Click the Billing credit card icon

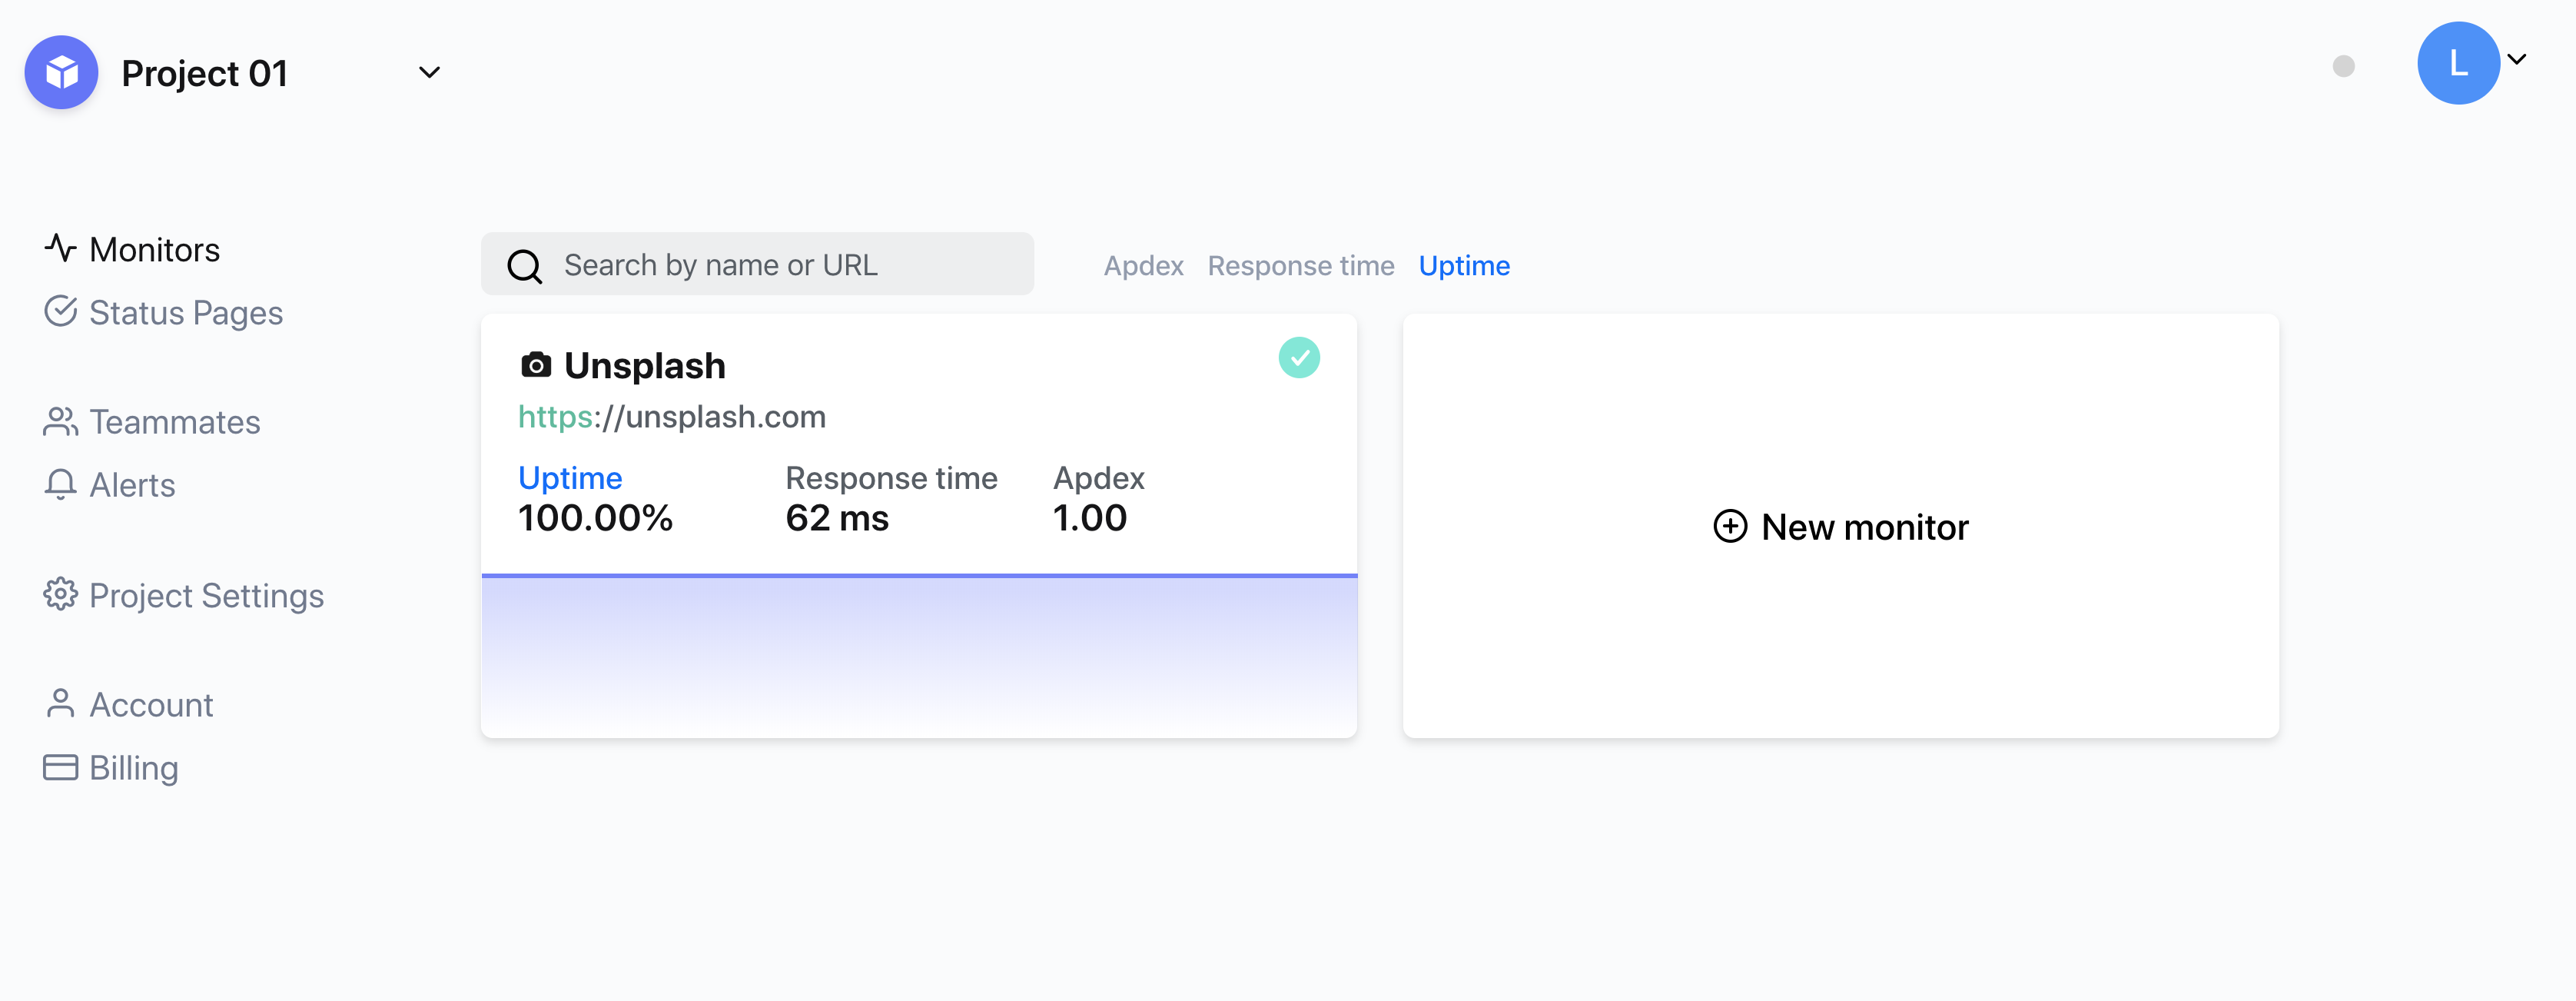click(x=60, y=767)
